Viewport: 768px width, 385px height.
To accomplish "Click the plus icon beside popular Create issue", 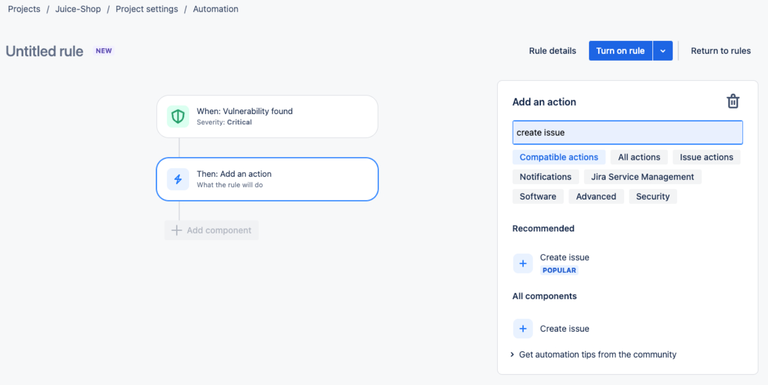I will [523, 264].
